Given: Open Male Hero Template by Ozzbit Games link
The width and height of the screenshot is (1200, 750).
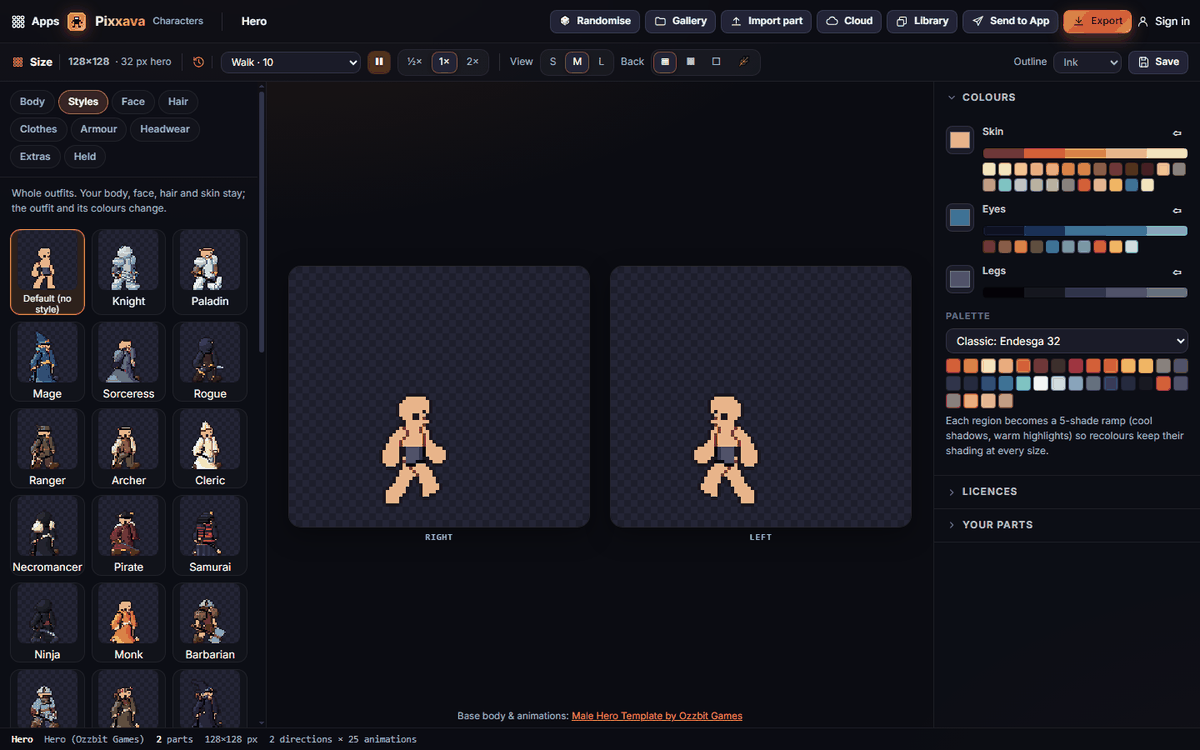Looking at the screenshot, I should click(657, 716).
